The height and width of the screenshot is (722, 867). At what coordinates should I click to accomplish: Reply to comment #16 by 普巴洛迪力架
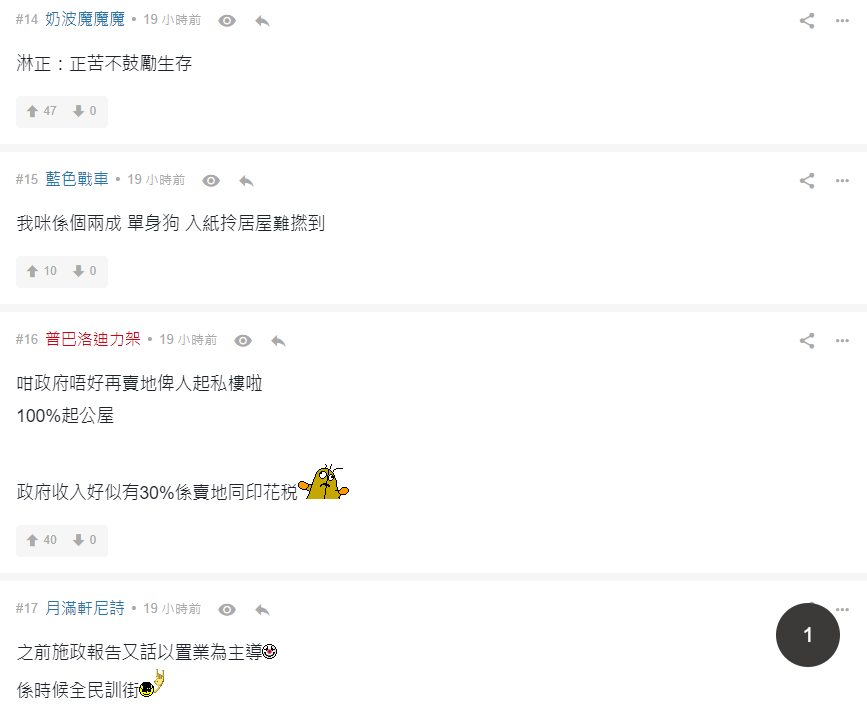(x=278, y=341)
